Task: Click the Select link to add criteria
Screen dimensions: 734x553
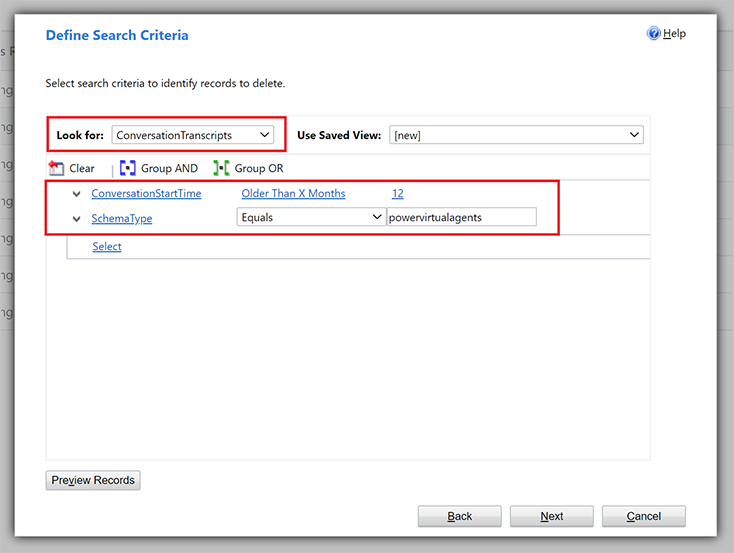Action: tap(107, 246)
